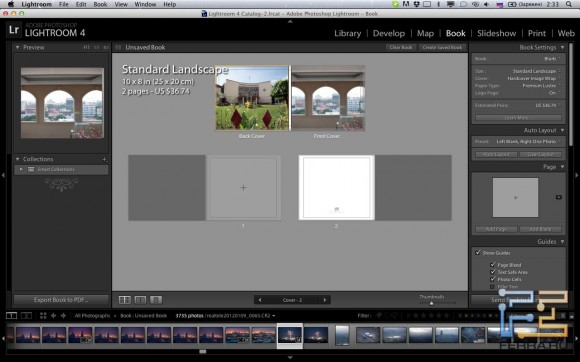Click the Clear Book button
580x362 pixels.
click(x=401, y=47)
